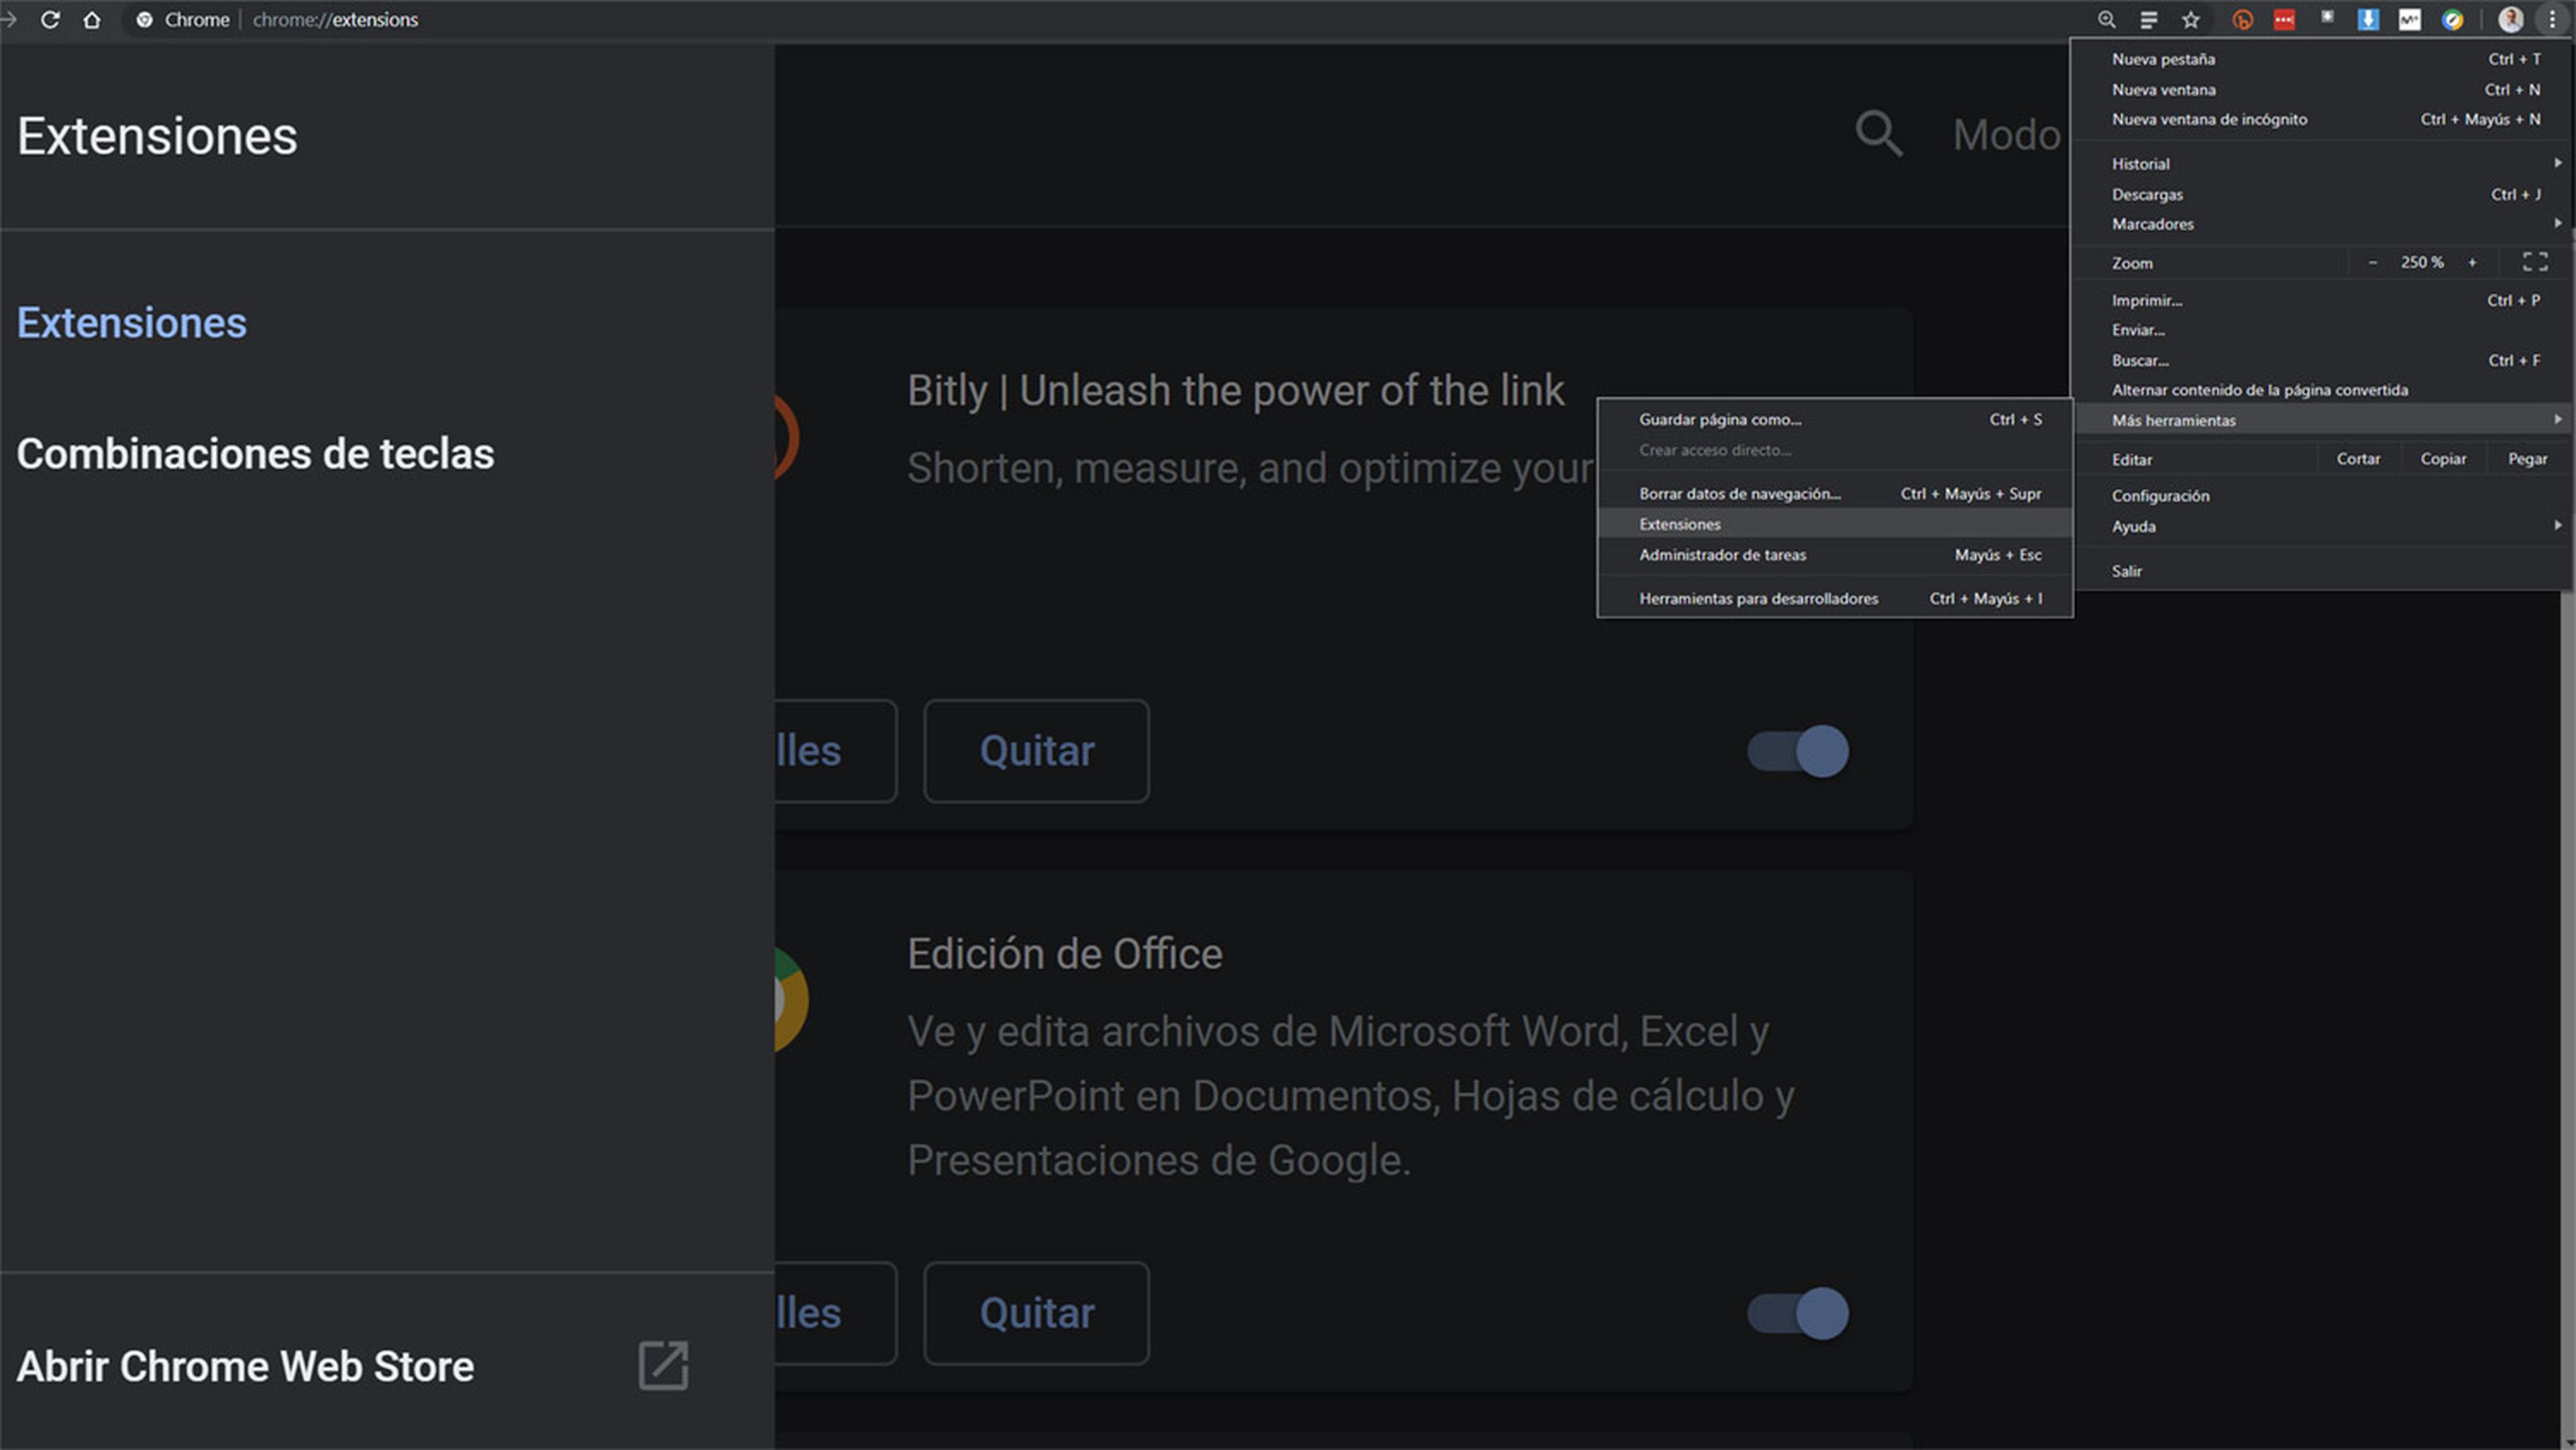Click the red LastPass extension icon

point(2284,20)
